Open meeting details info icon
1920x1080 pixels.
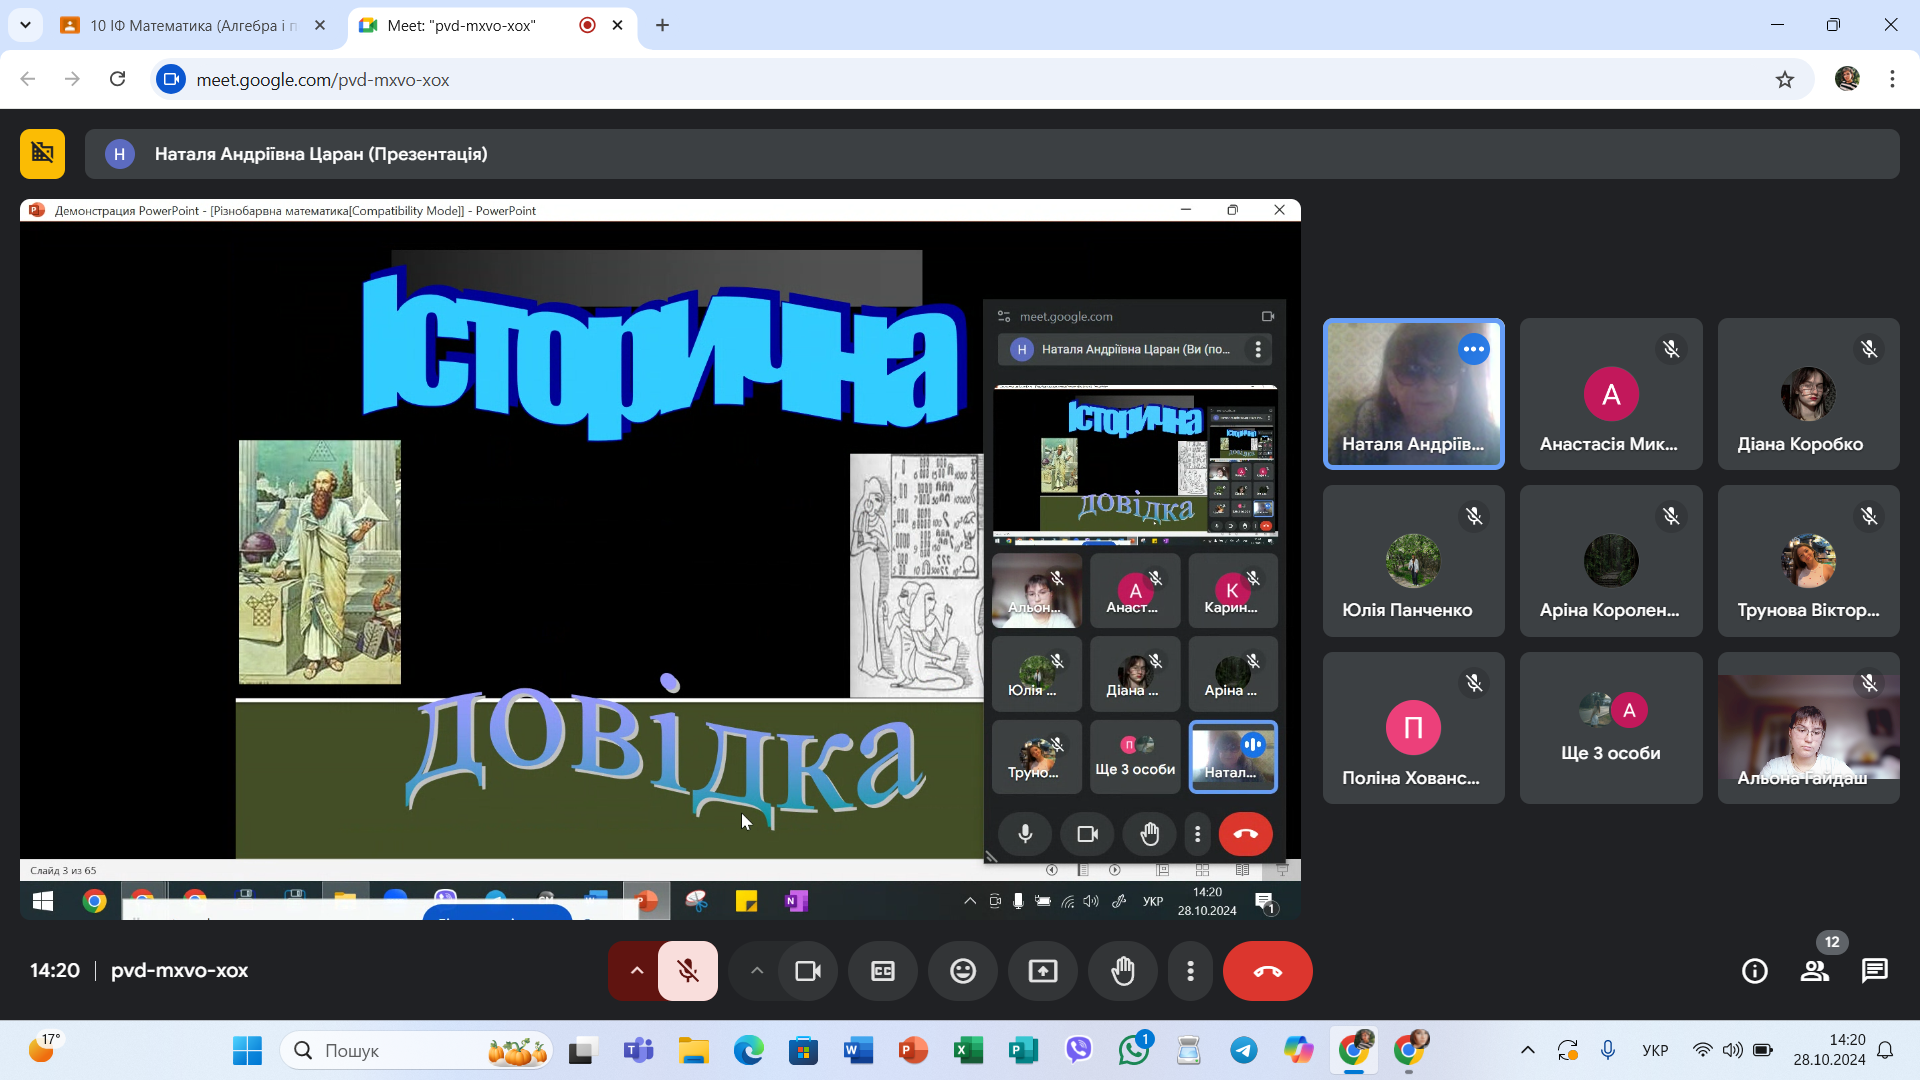(1754, 971)
